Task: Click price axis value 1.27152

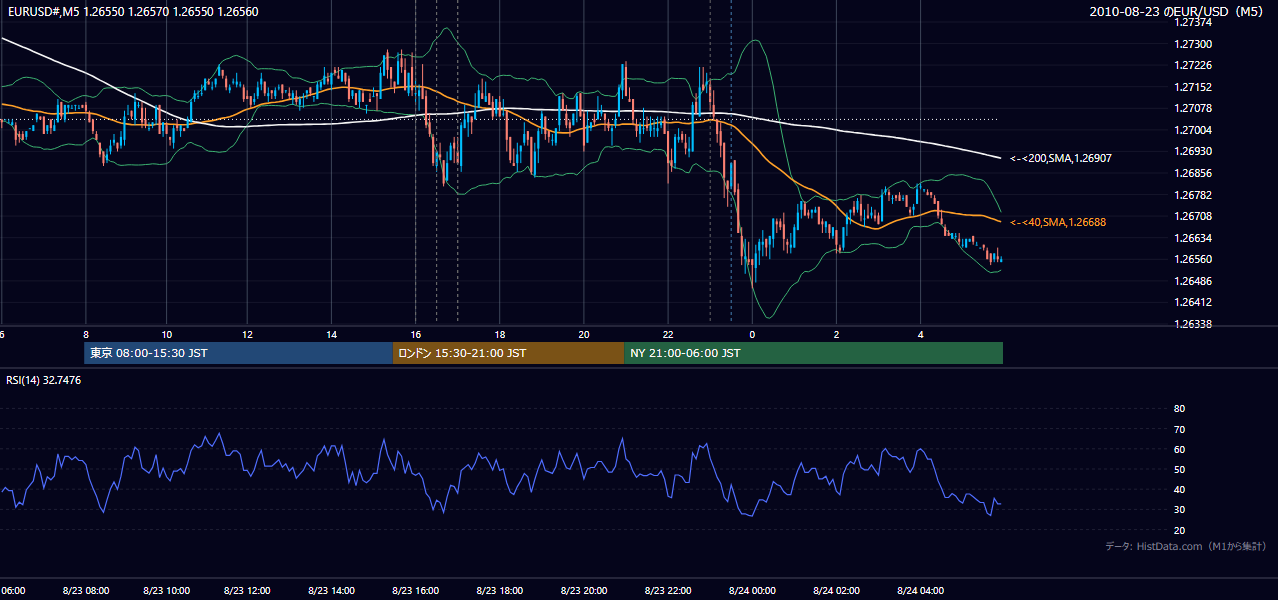Action: tap(1194, 88)
